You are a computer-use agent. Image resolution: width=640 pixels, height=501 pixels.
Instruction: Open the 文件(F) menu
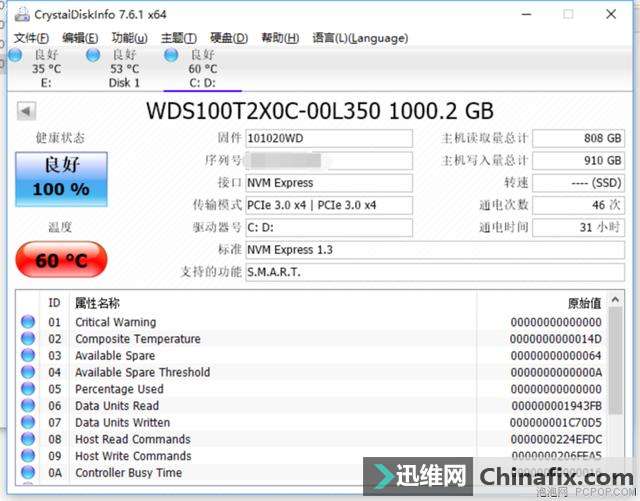tap(31, 38)
